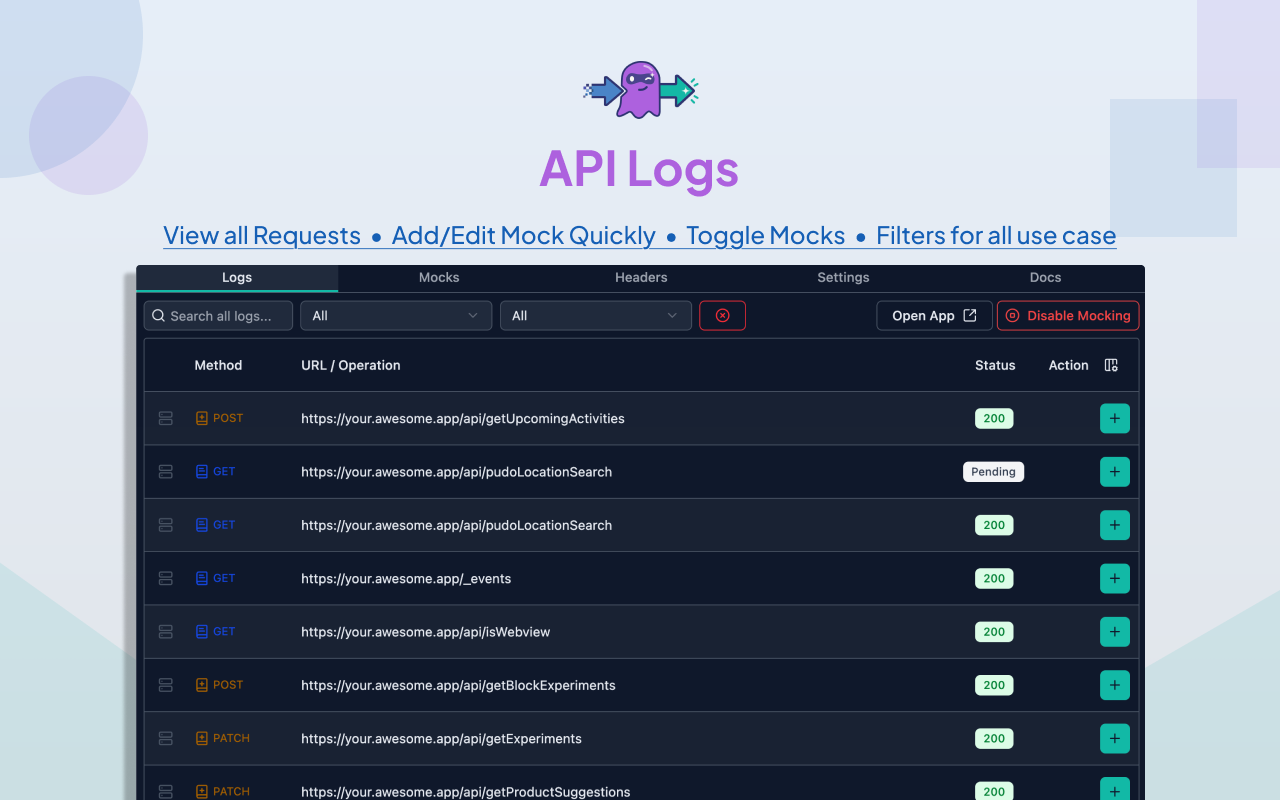1280x800 pixels.
Task: Click the server icon beside the _events request
Action: click(166, 578)
